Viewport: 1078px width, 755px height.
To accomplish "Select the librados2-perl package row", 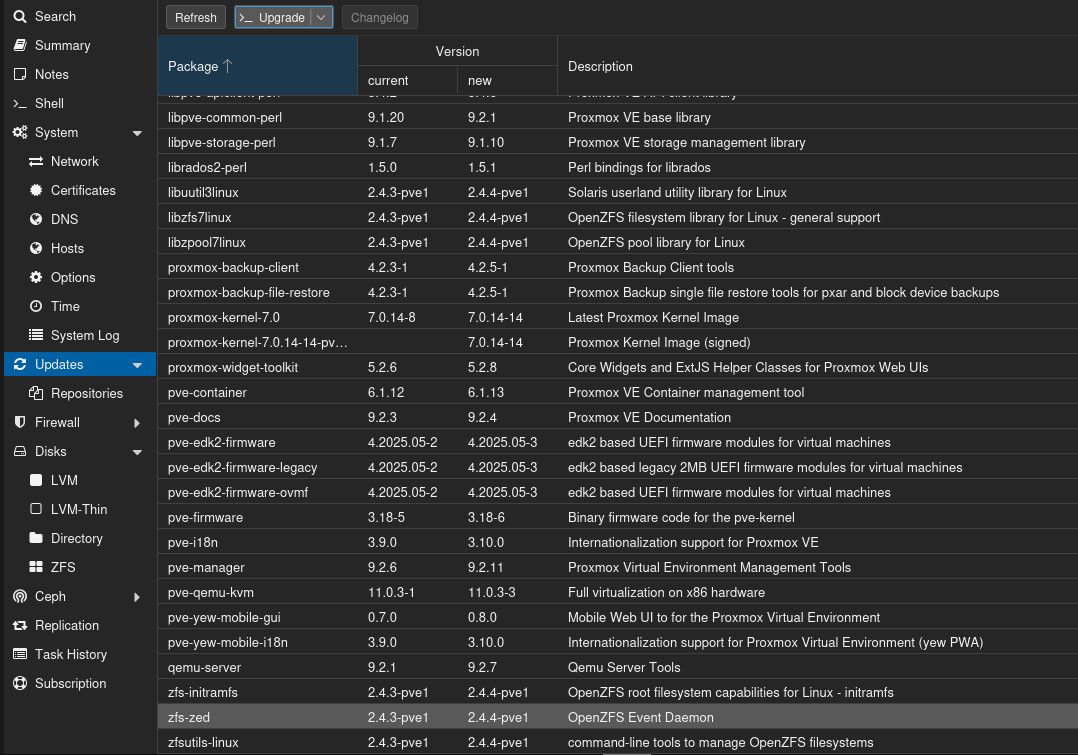I will [x=617, y=167].
